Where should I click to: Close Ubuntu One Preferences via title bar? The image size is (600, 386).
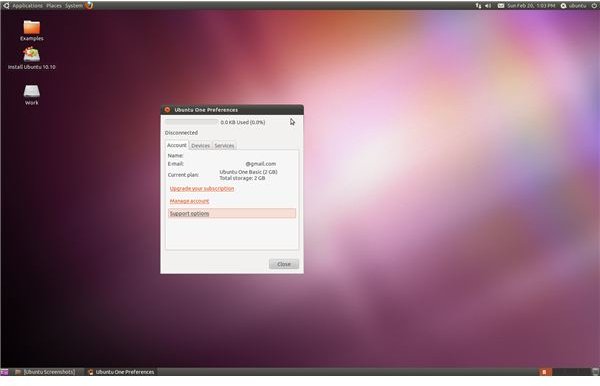tap(167, 110)
